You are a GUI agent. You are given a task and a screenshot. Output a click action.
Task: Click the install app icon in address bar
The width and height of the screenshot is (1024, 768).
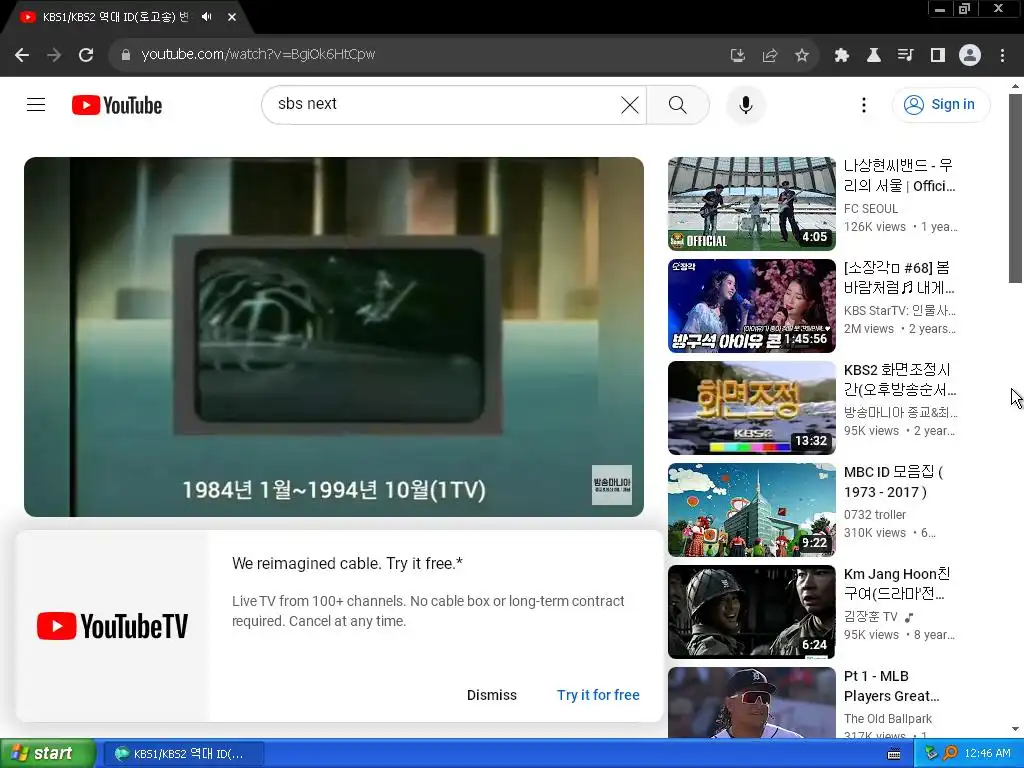point(737,55)
